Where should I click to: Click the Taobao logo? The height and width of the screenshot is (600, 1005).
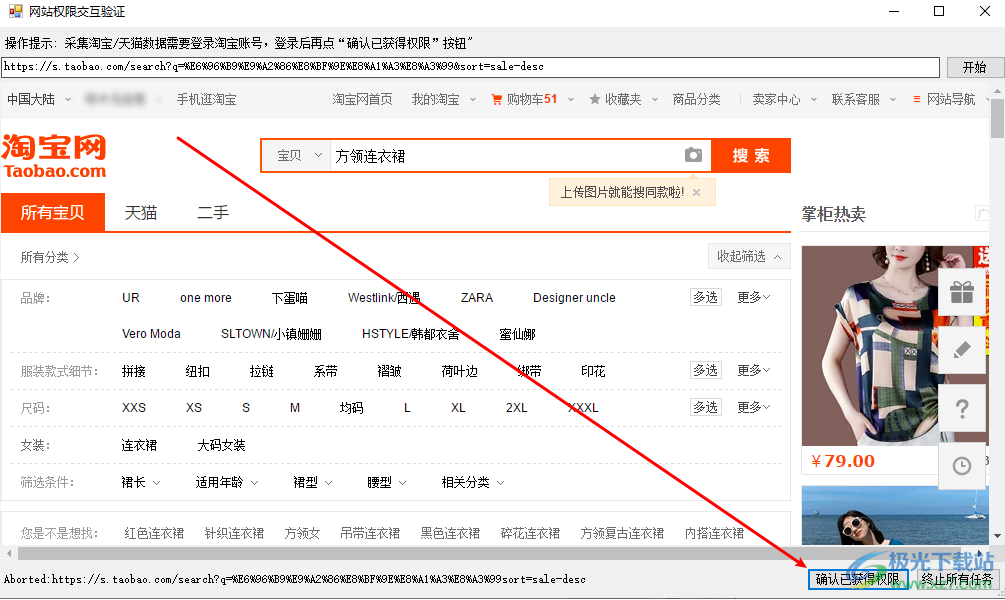pos(54,156)
